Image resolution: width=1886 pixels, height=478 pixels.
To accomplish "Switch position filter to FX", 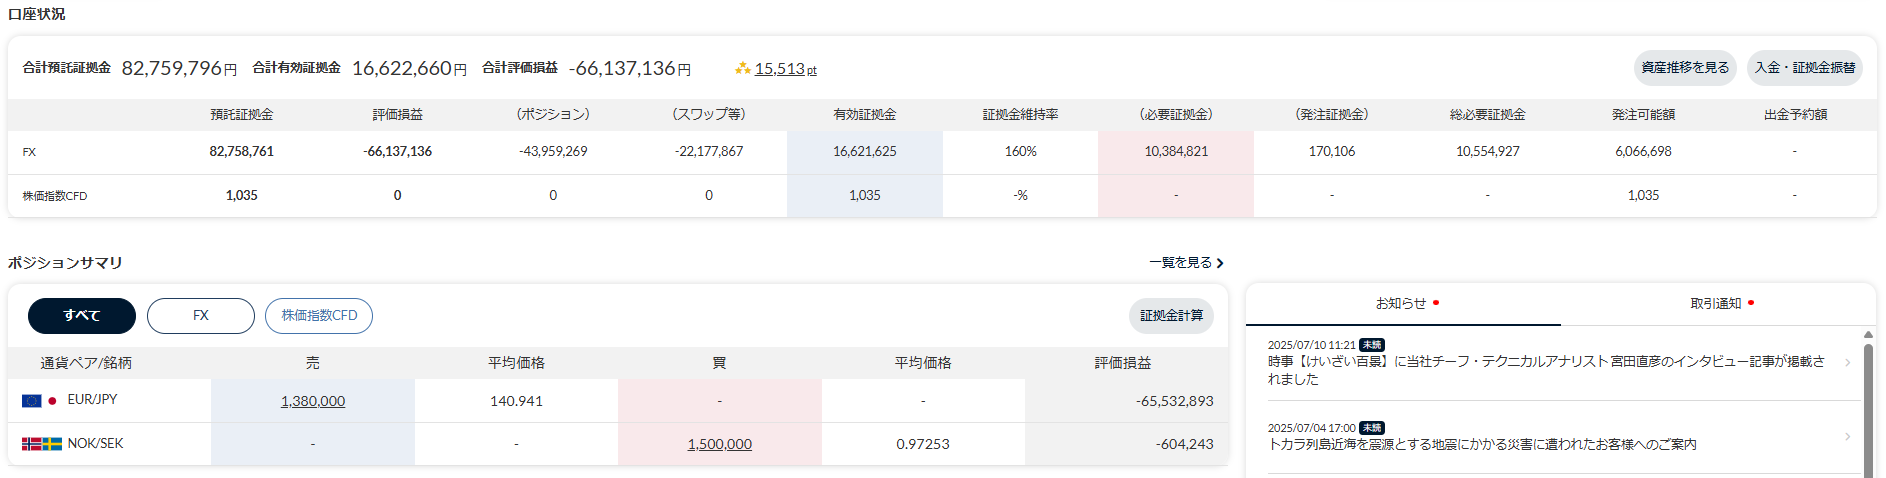I will [x=201, y=316].
